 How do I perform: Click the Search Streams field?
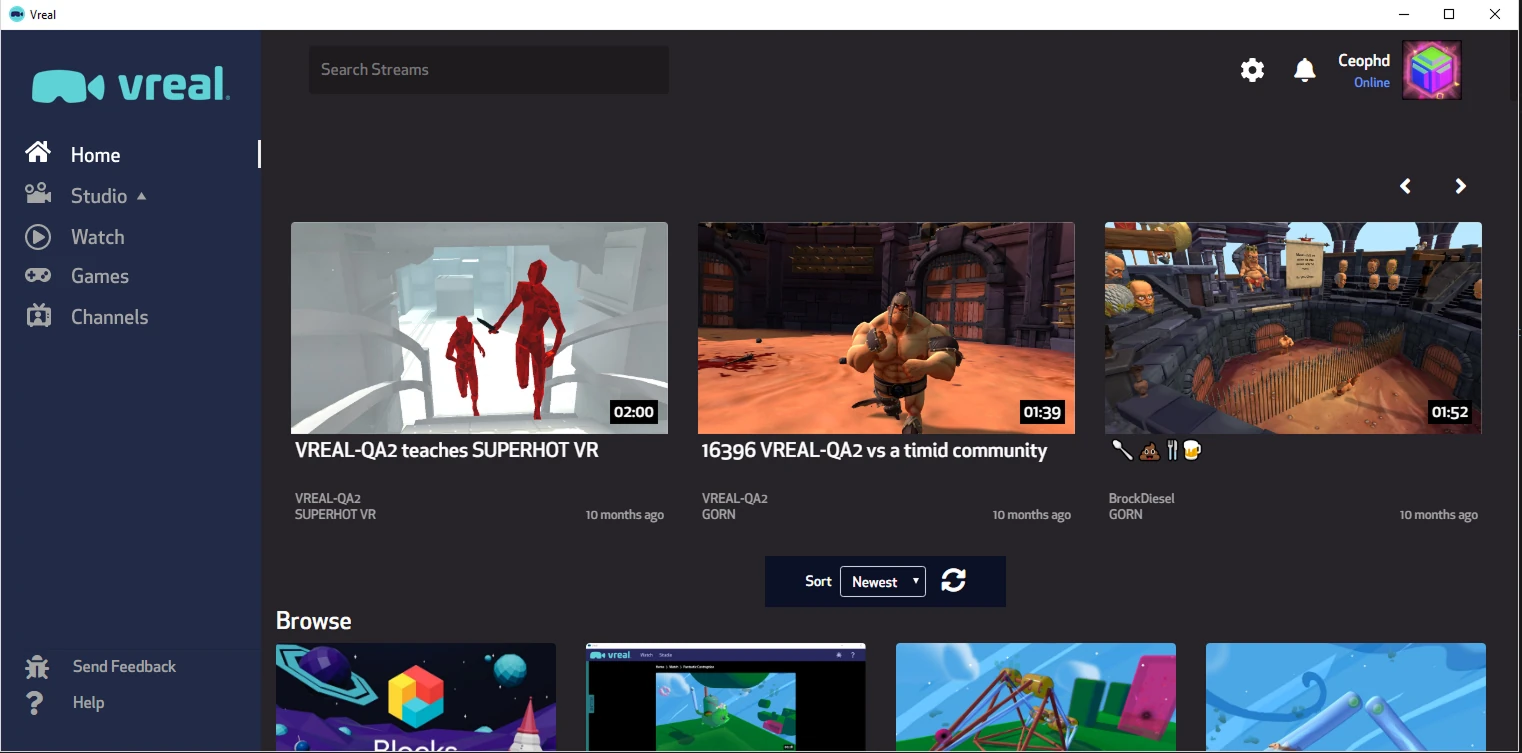(488, 70)
